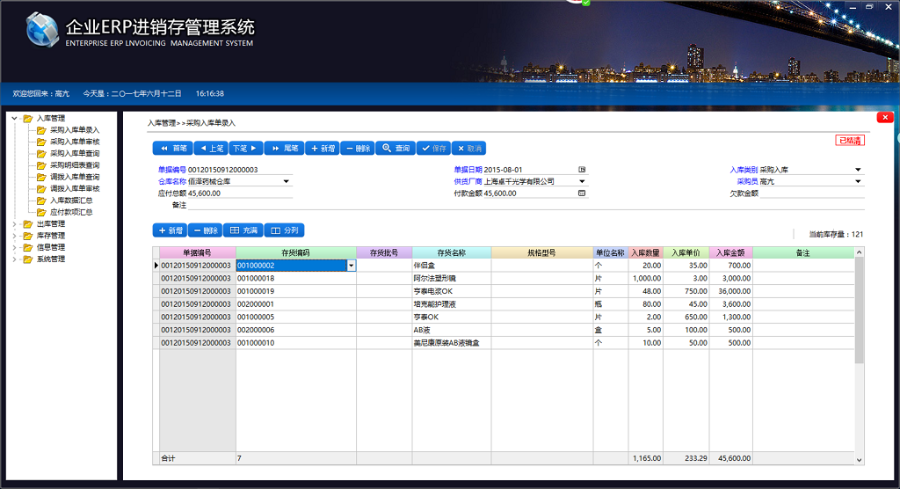Click the 取消 (cancel) button

click(469, 148)
